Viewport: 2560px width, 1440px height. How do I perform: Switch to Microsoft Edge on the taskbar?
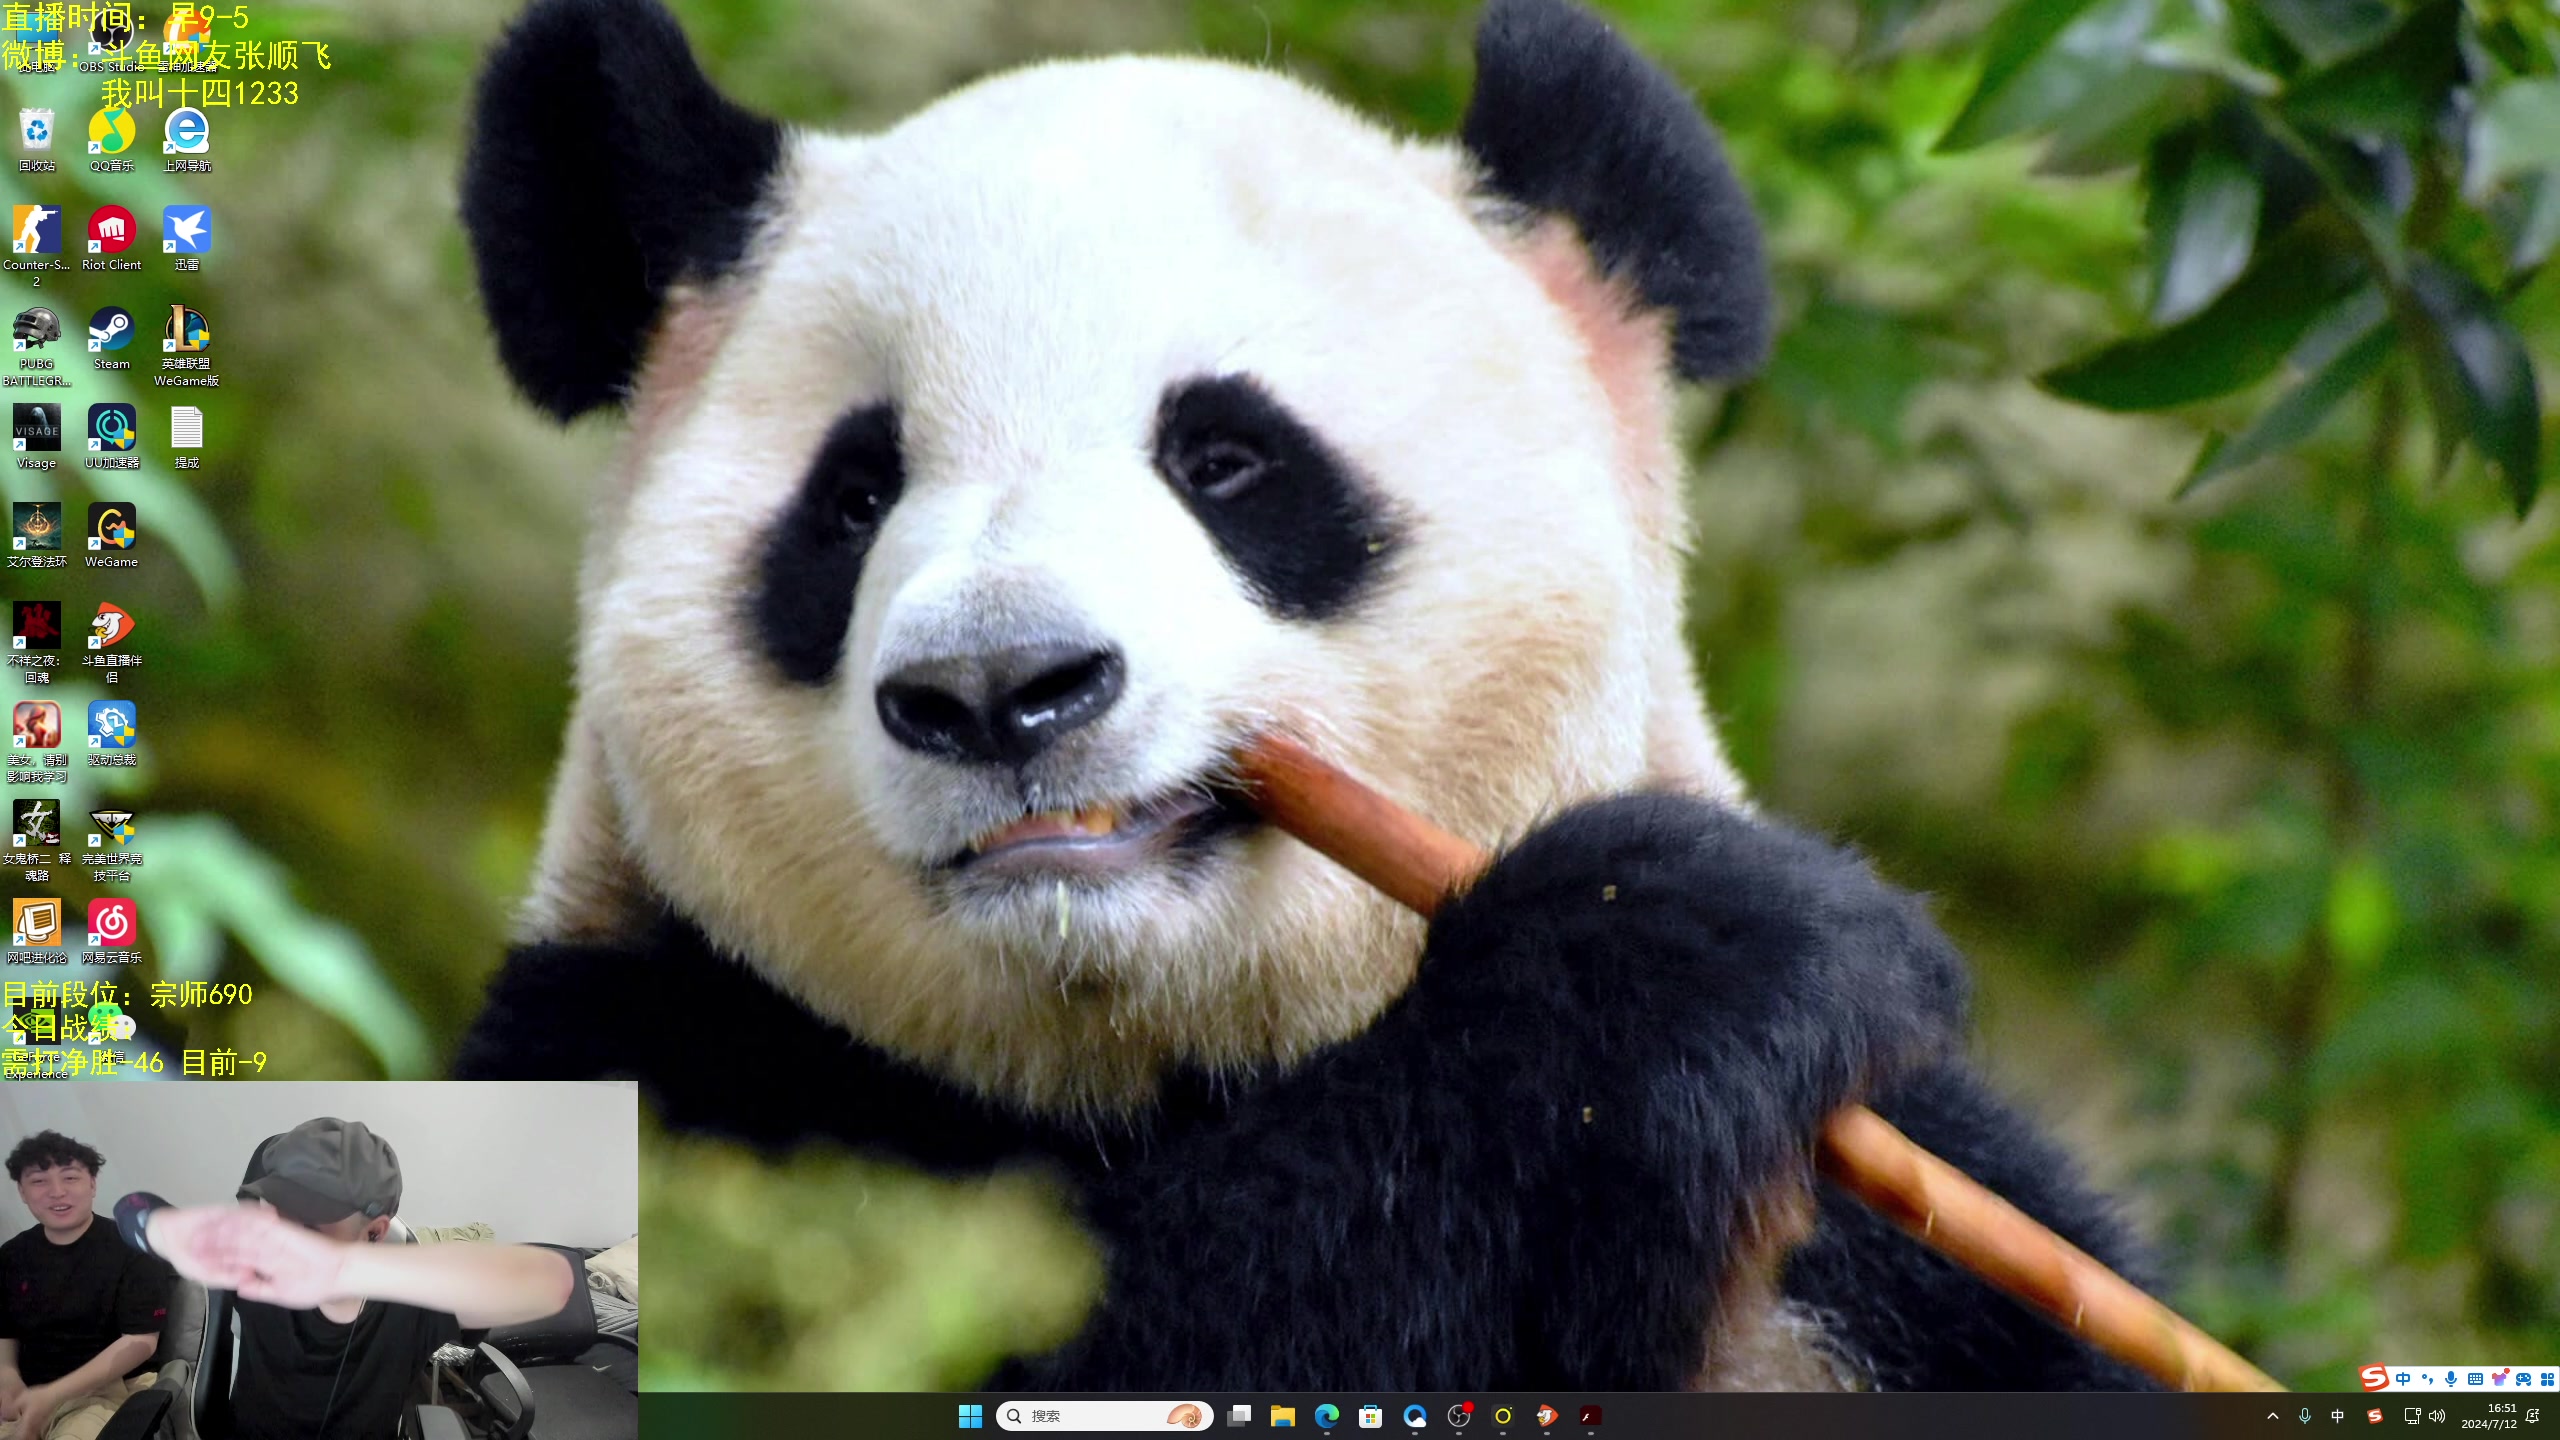(1327, 1416)
